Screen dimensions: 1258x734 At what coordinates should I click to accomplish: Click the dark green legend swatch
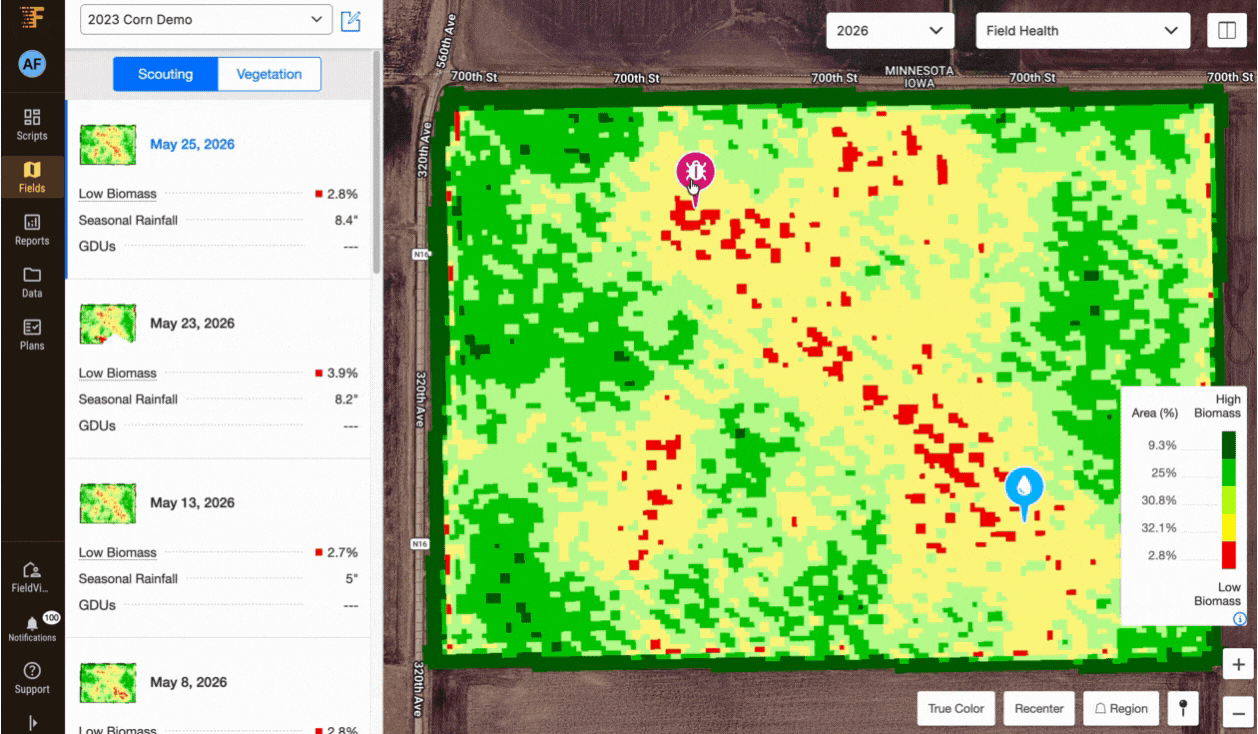coord(1229,445)
